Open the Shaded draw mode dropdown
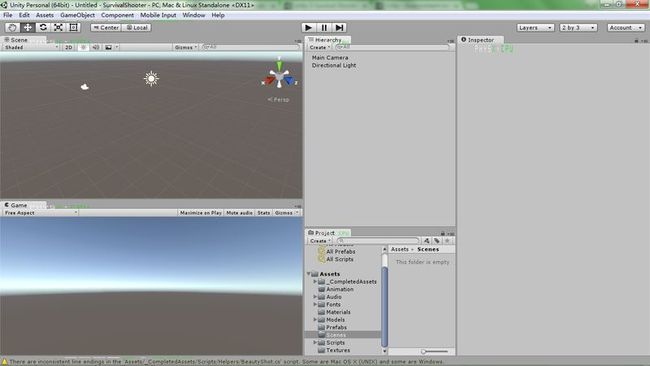650x366 pixels. pyautogui.click(x=31, y=47)
